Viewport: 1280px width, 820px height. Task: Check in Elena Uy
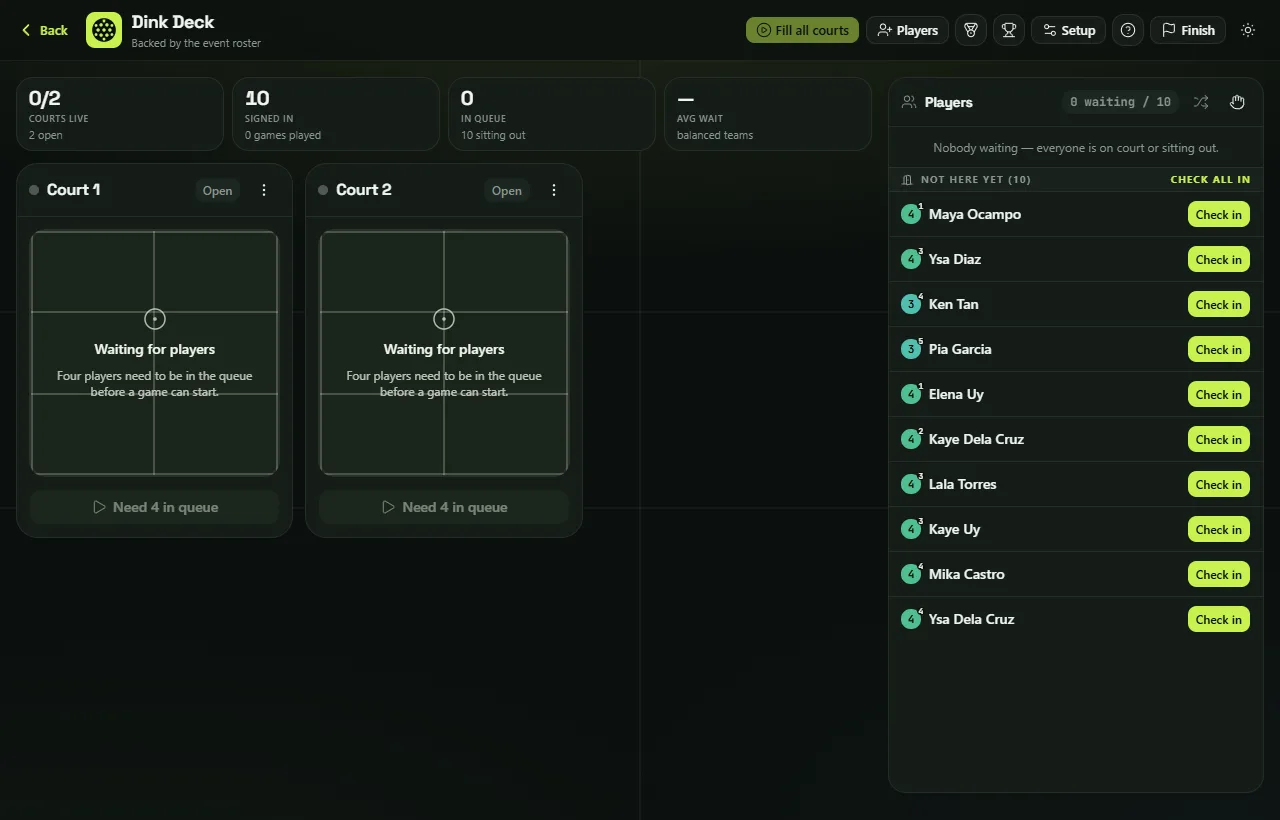click(x=1219, y=394)
